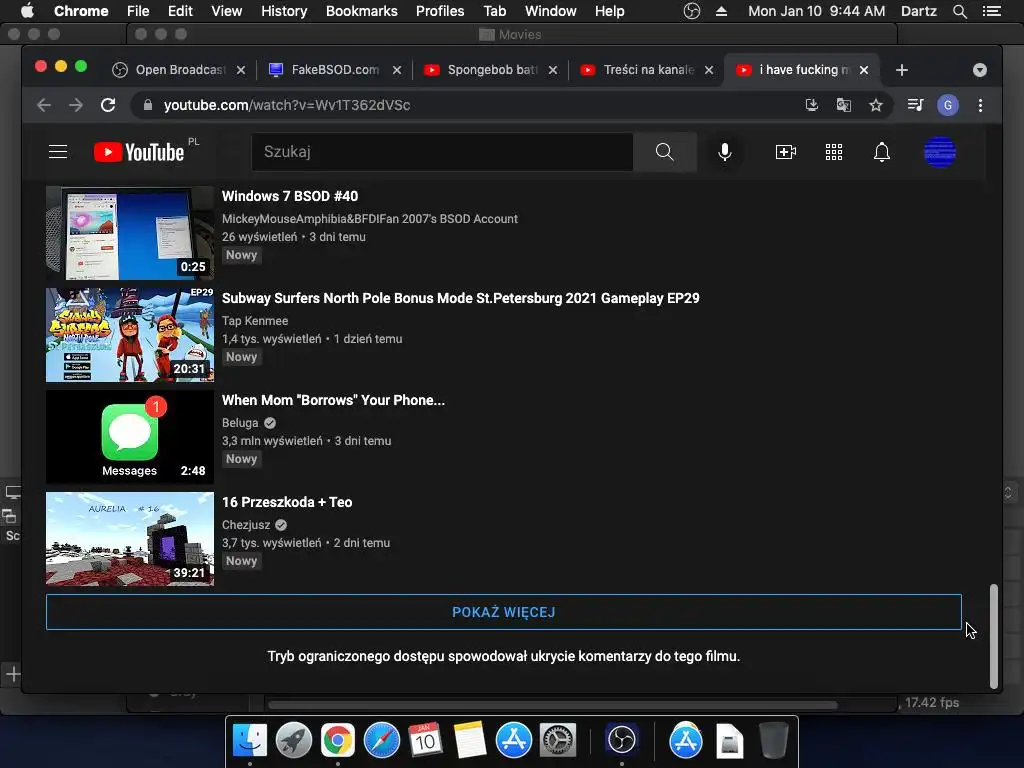This screenshot has width=1024, height=768.
Task: Open the Window menu
Action: (551, 11)
